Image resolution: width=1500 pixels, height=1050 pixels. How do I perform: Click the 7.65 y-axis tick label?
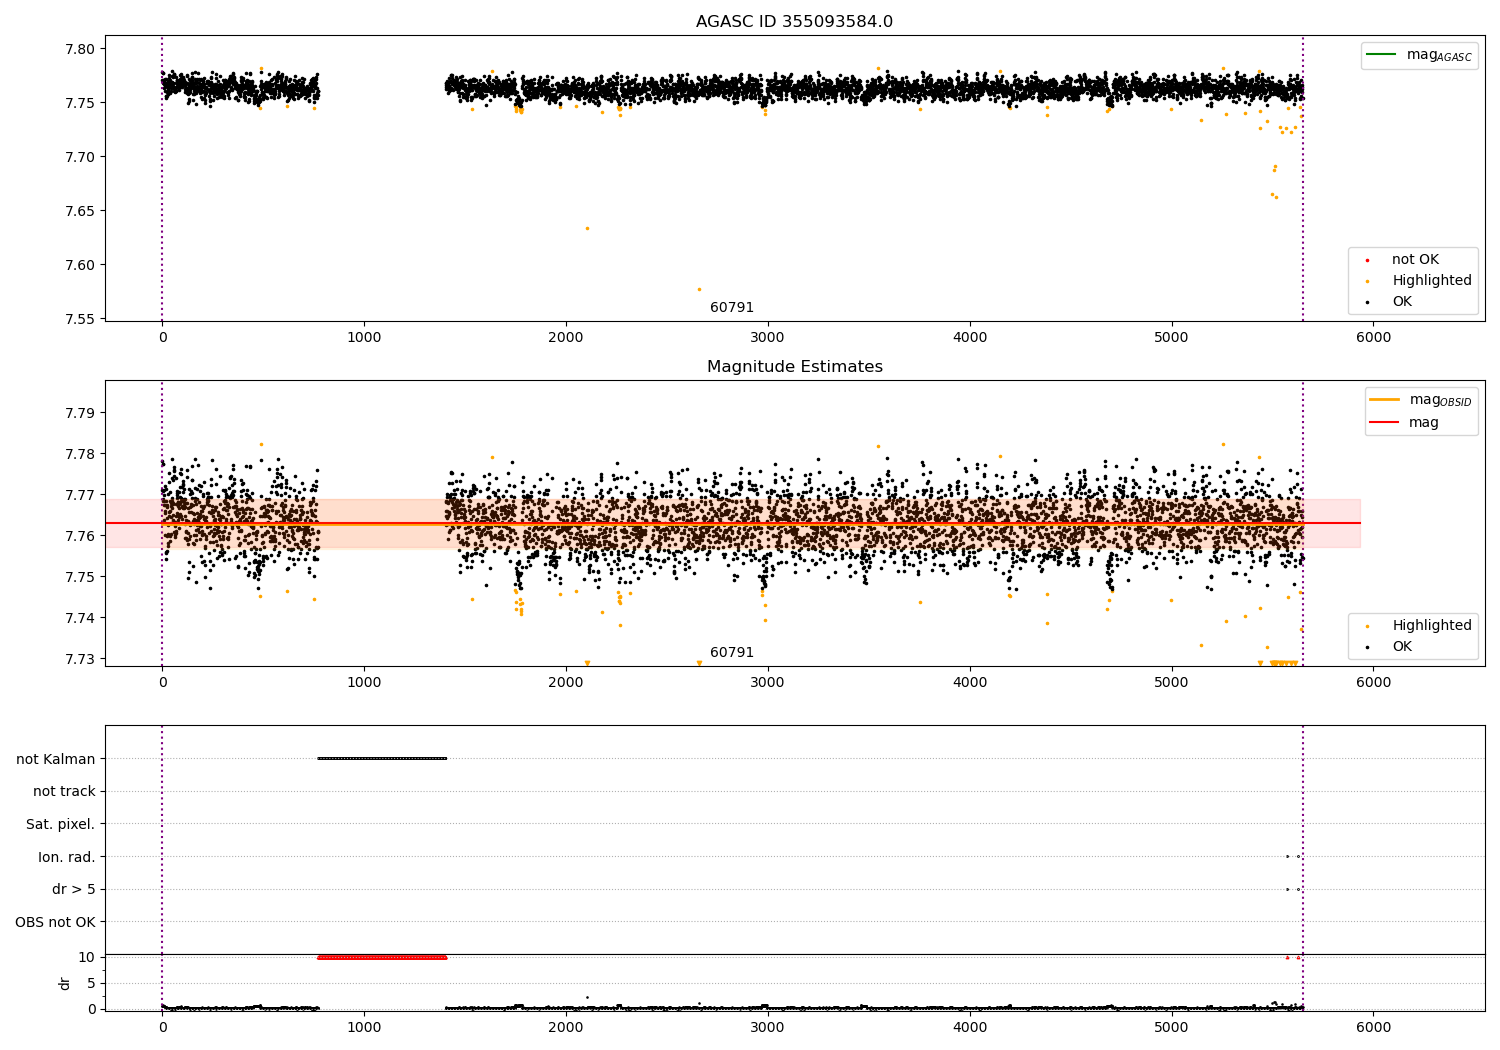[80, 211]
